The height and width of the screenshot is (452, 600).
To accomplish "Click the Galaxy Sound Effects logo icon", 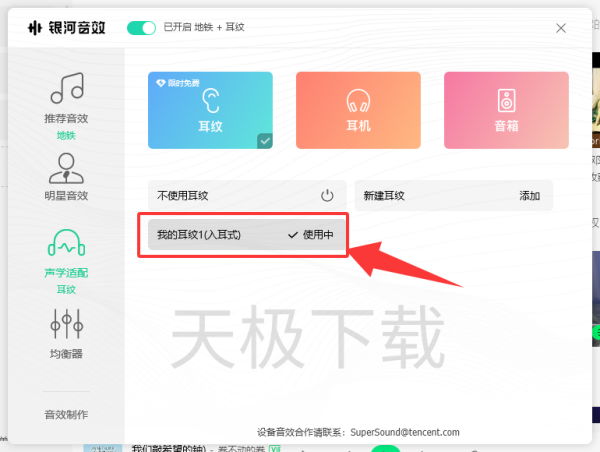I will (34, 28).
